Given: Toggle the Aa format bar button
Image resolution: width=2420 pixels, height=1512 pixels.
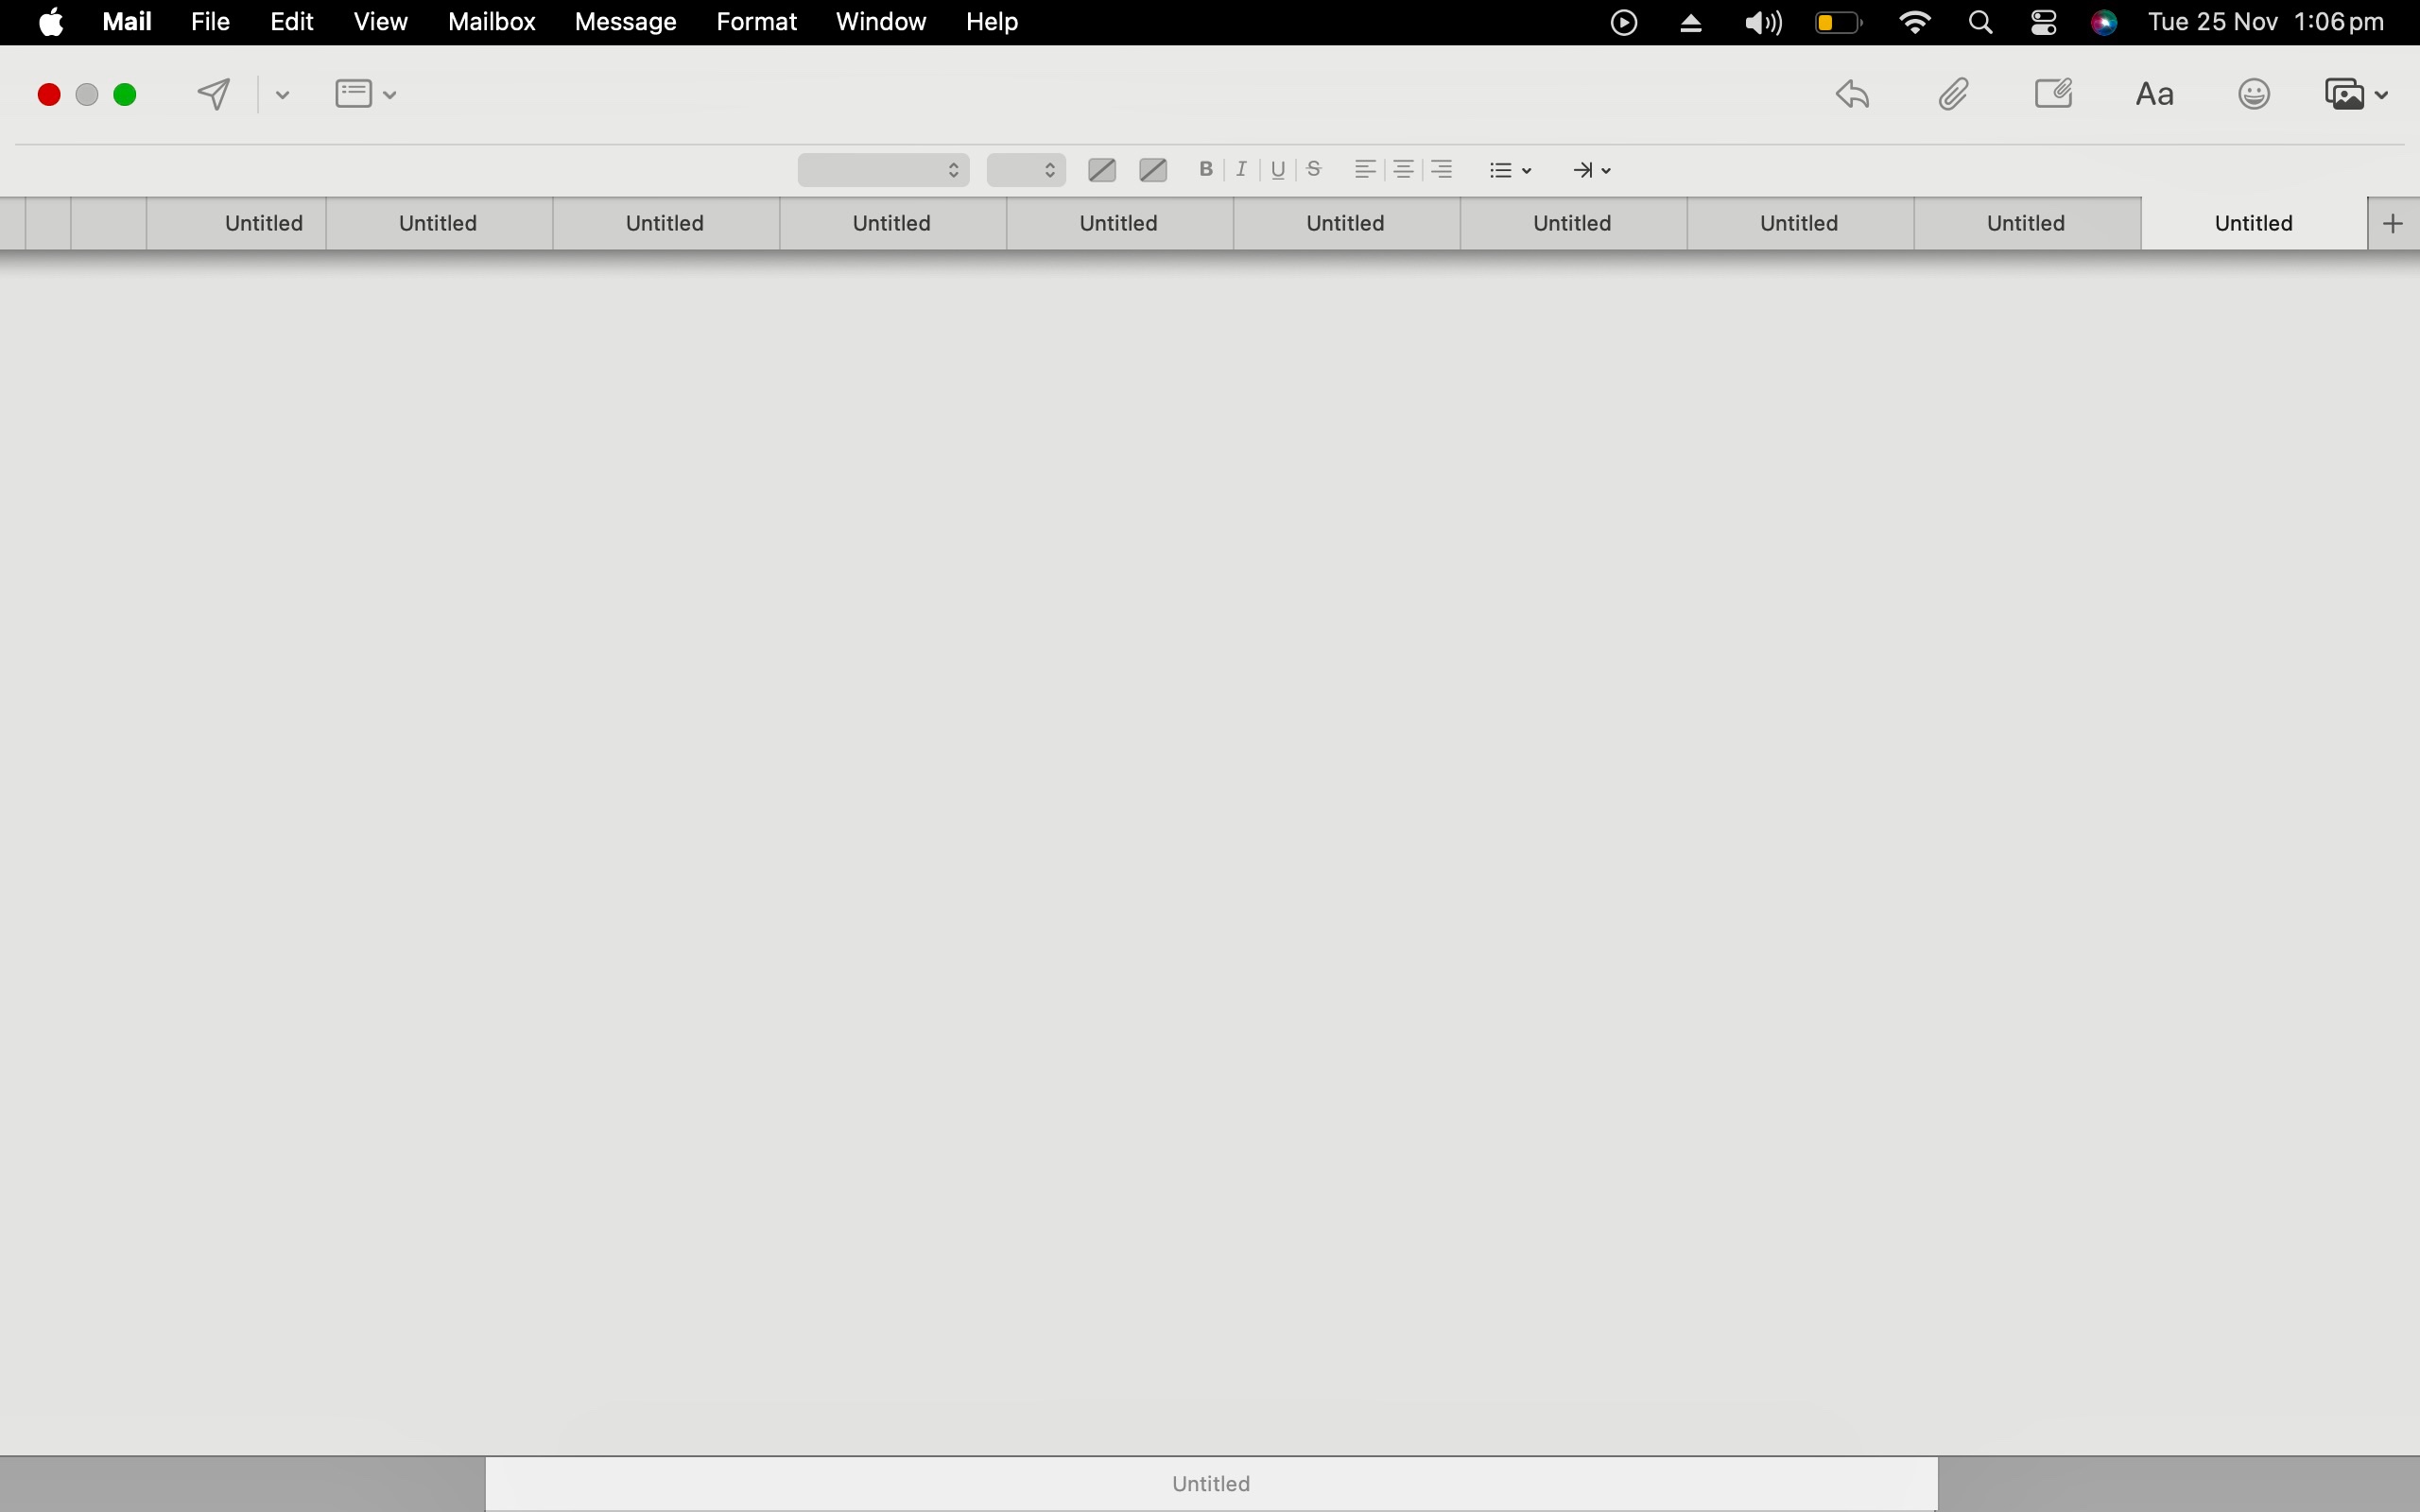Looking at the screenshot, I should [2154, 94].
